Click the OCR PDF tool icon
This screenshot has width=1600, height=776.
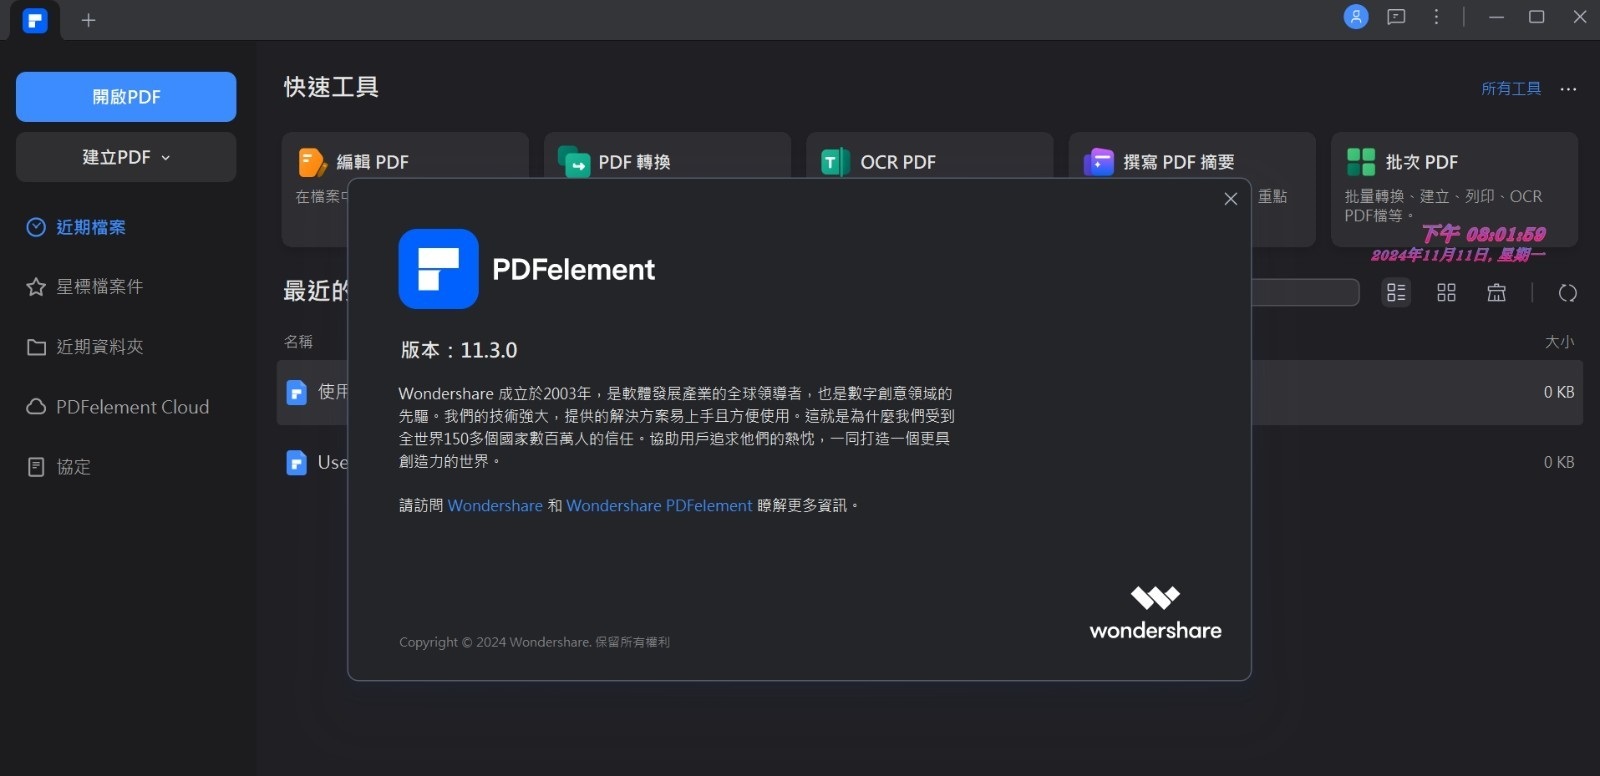point(835,162)
